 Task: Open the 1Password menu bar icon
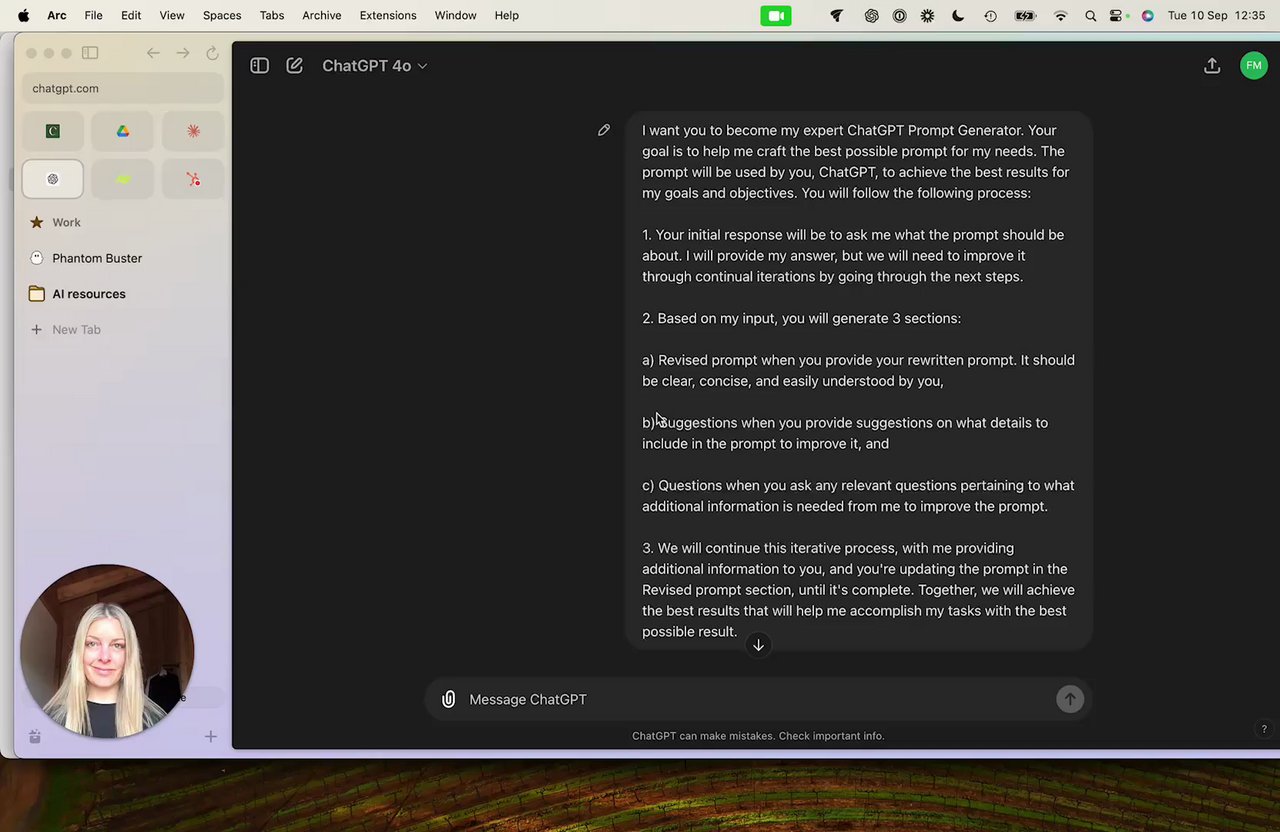point(899,15)
